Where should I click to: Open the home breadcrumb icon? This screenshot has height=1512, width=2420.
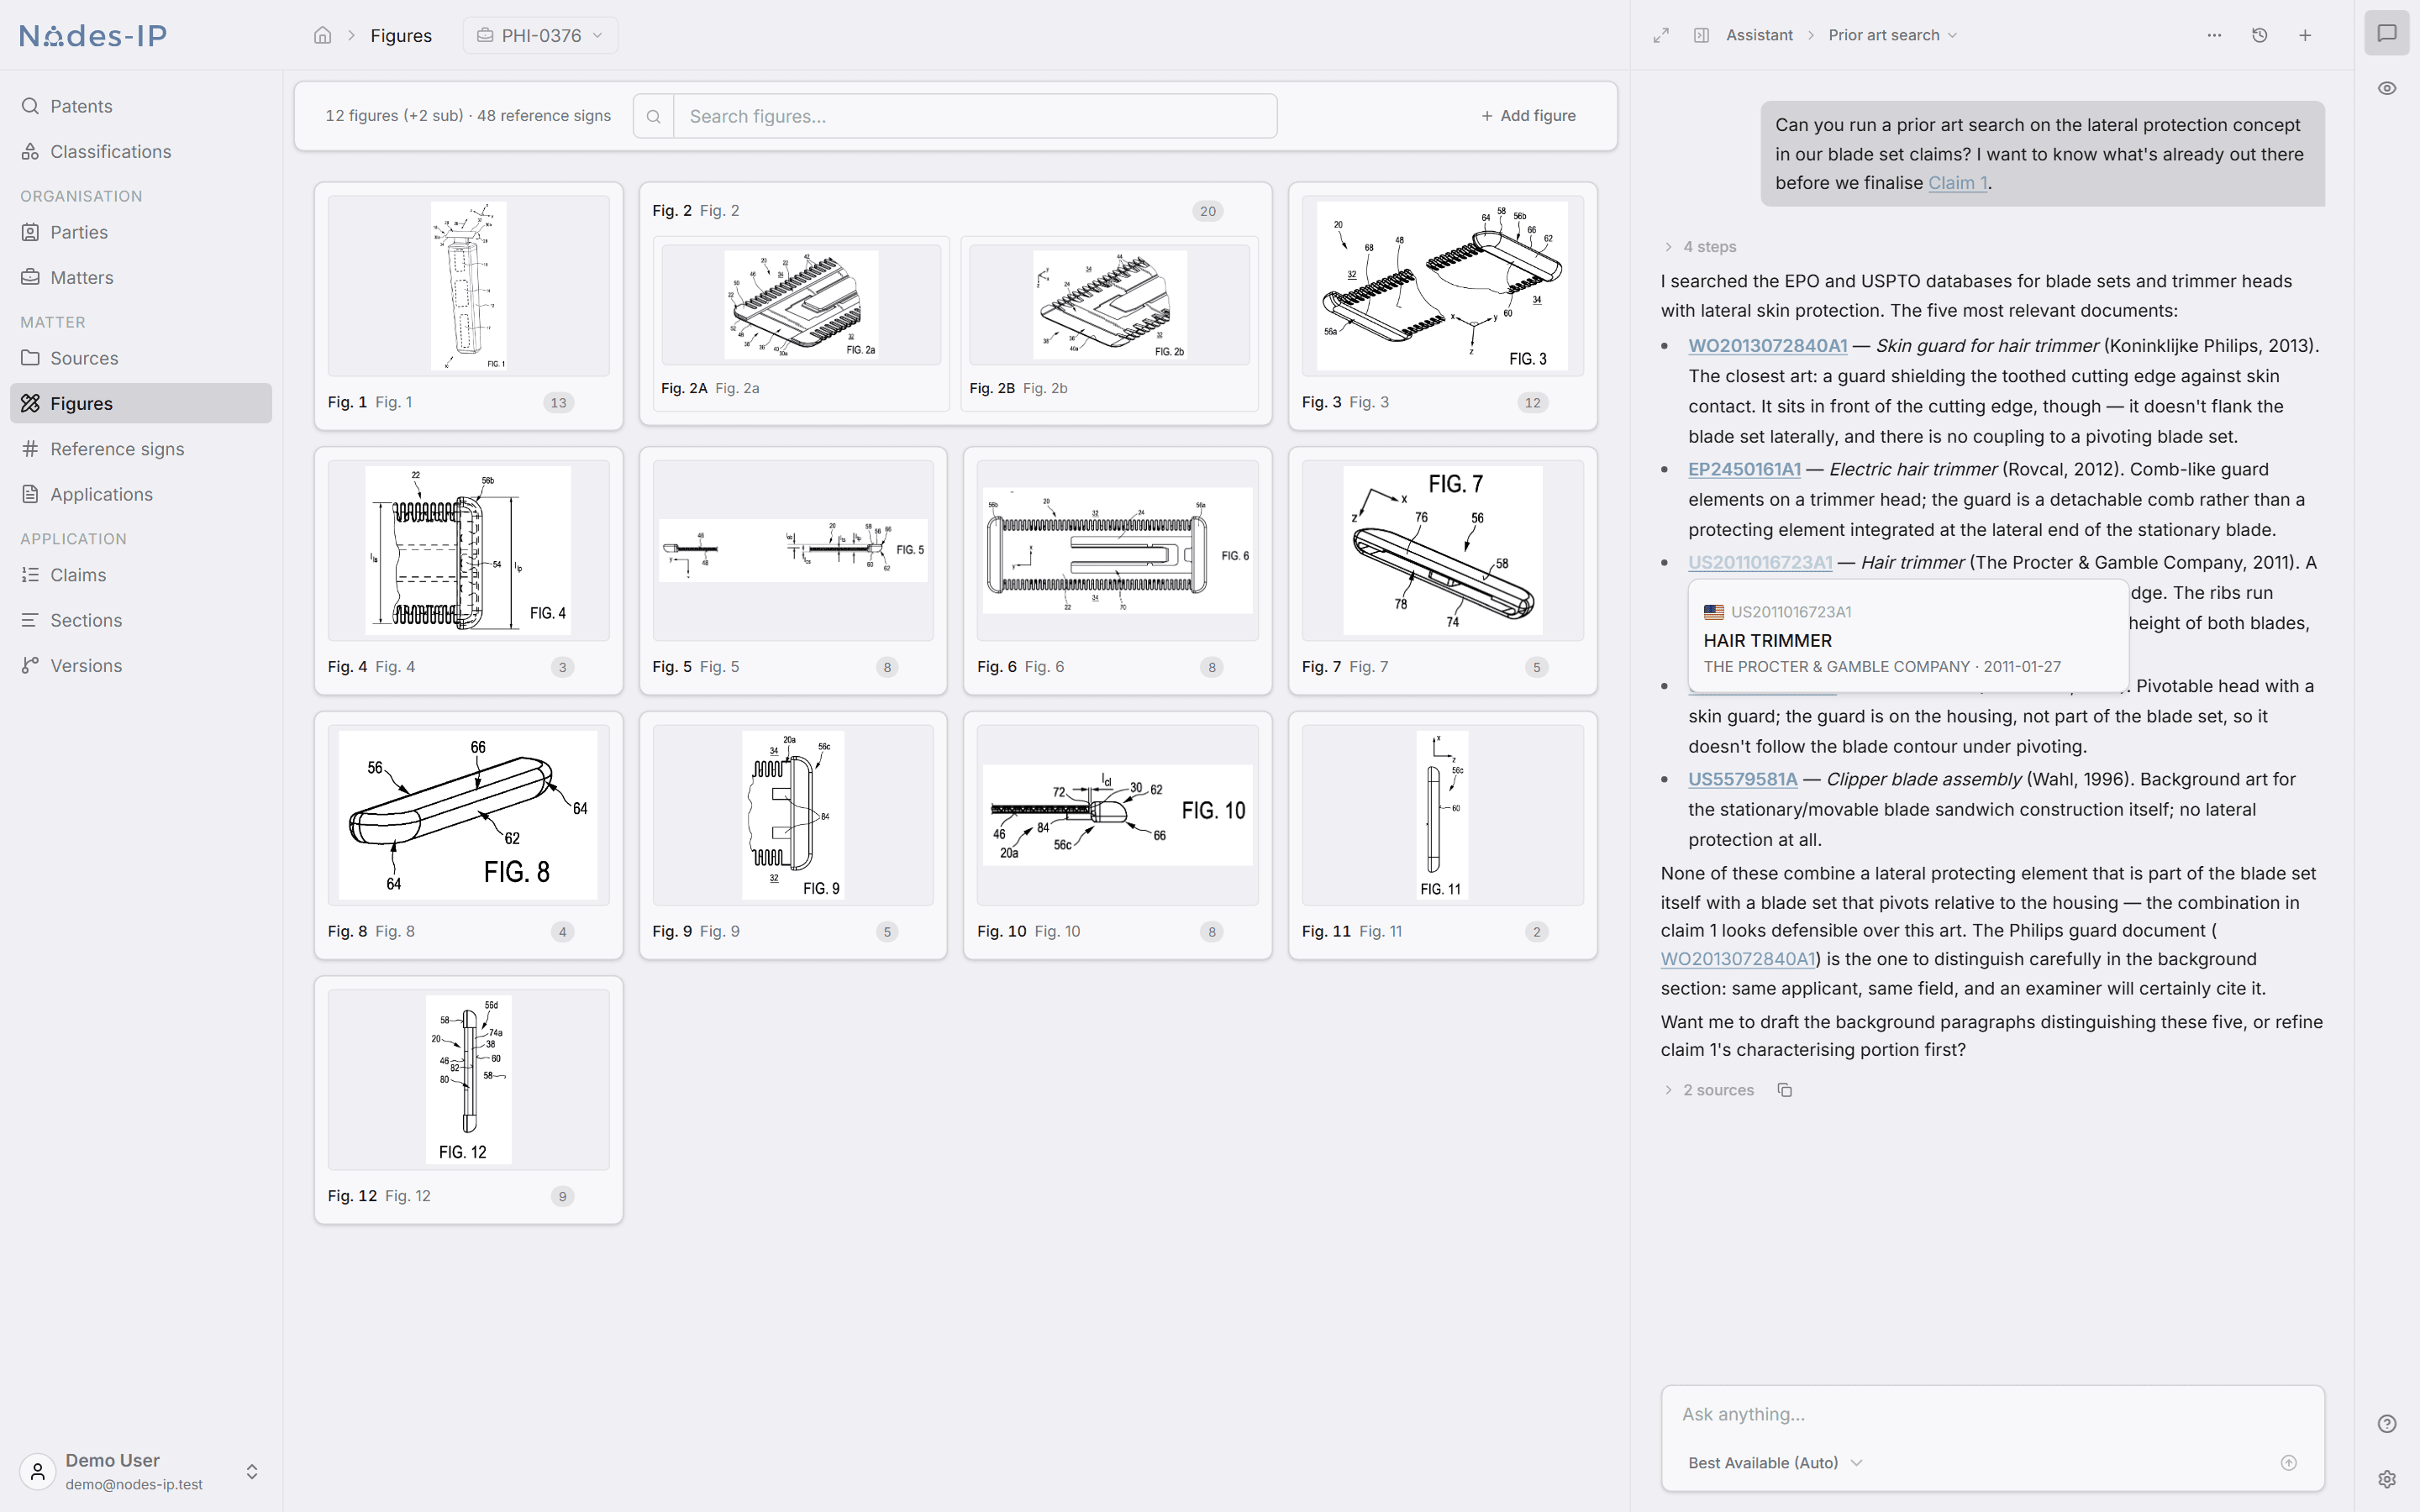click(x=322, y=35)
